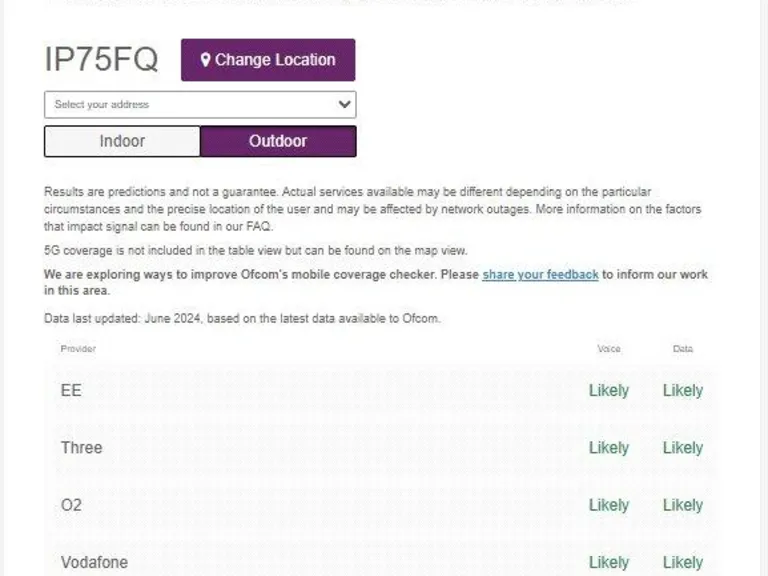
Task: Click the Data column header
Action: click(683, 349)
